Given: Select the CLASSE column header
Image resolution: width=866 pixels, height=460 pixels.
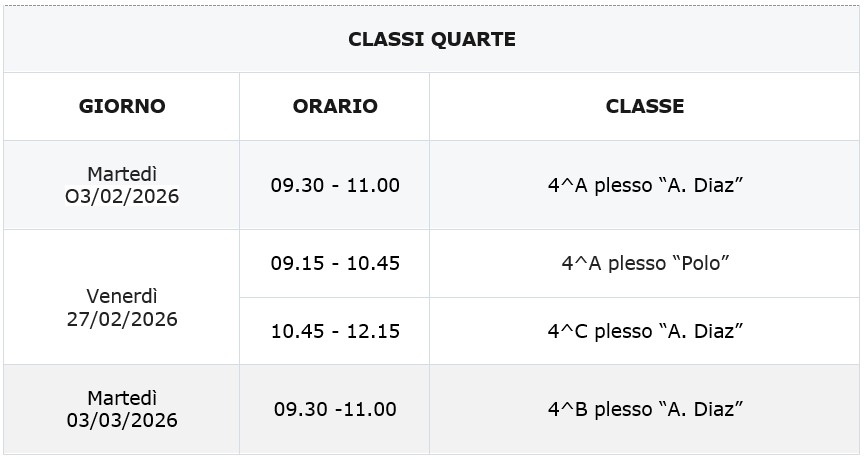Looking at the screenshot, I should [645, 106].
